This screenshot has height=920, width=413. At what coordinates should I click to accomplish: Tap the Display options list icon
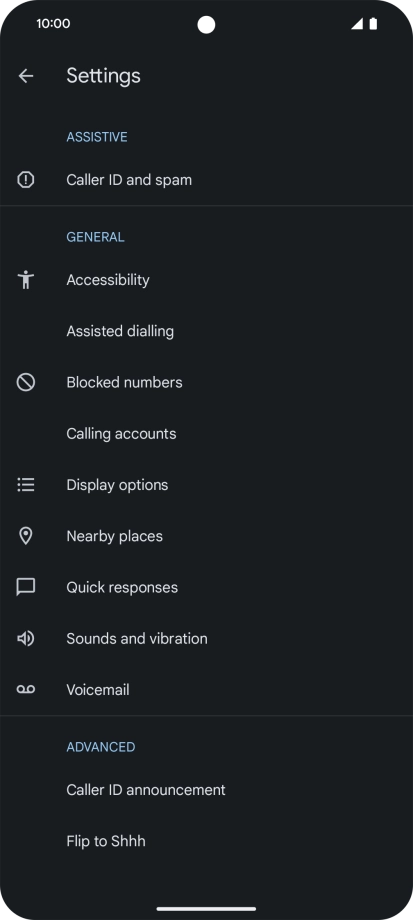coord(26,485)
